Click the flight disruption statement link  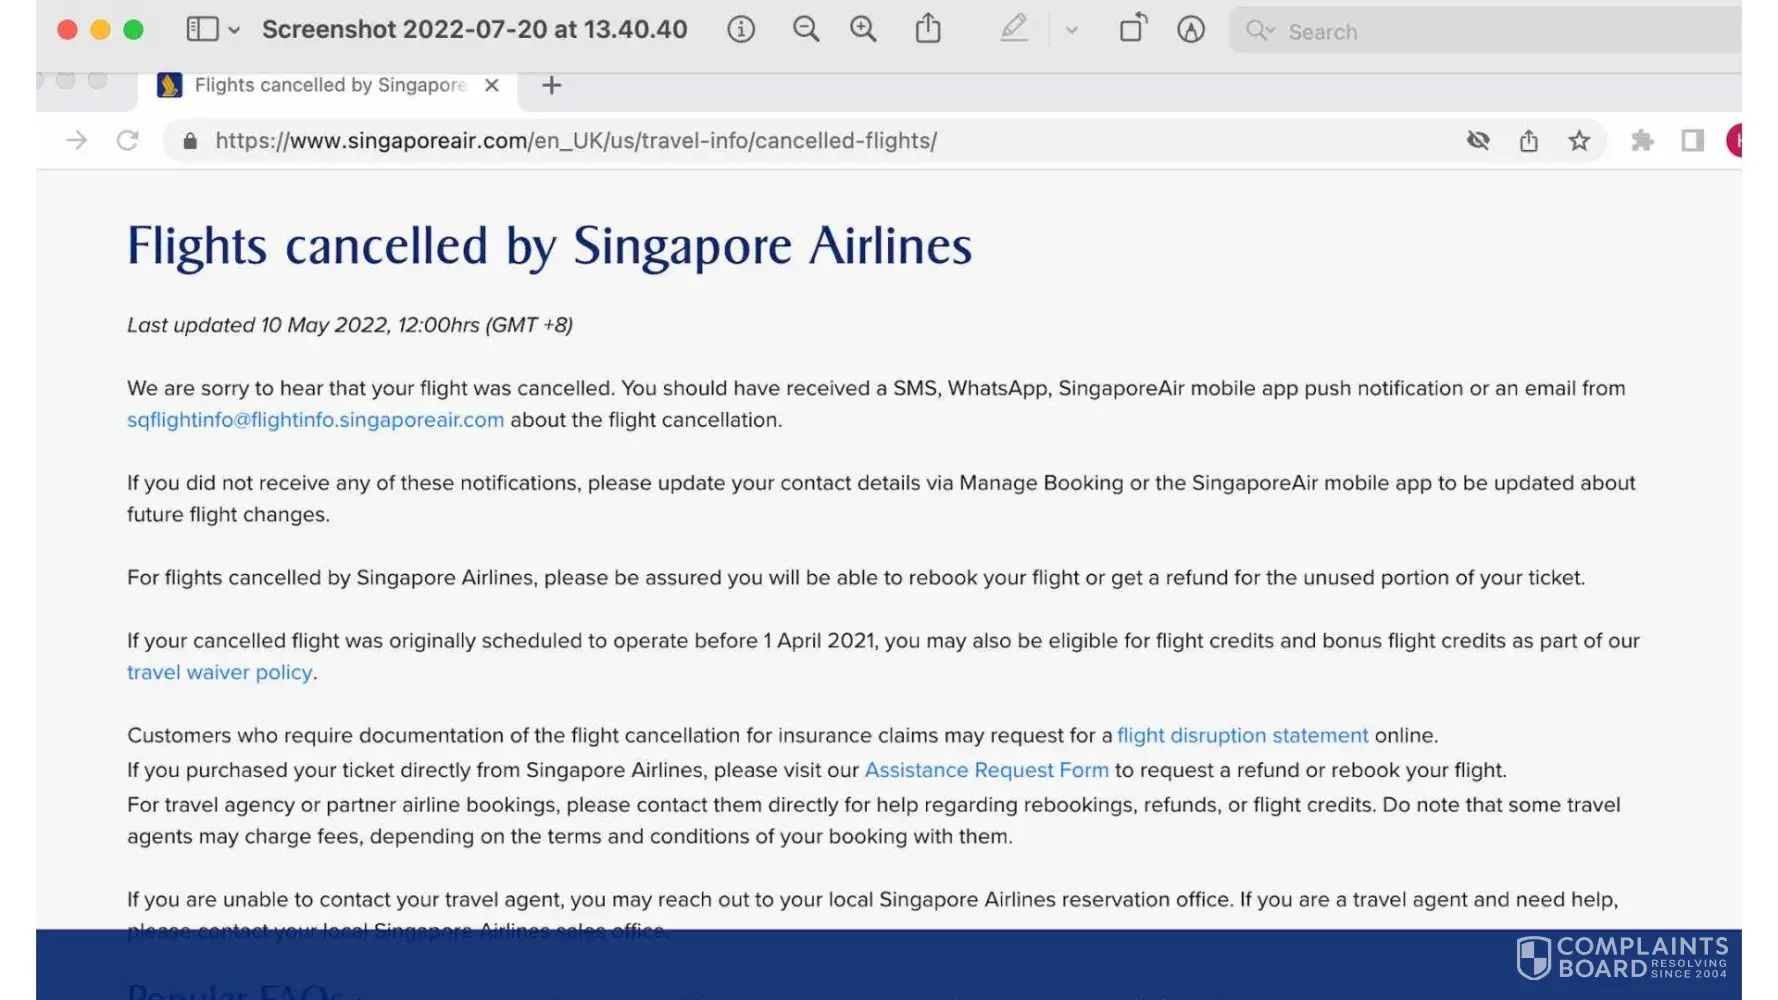(1242, 736)
